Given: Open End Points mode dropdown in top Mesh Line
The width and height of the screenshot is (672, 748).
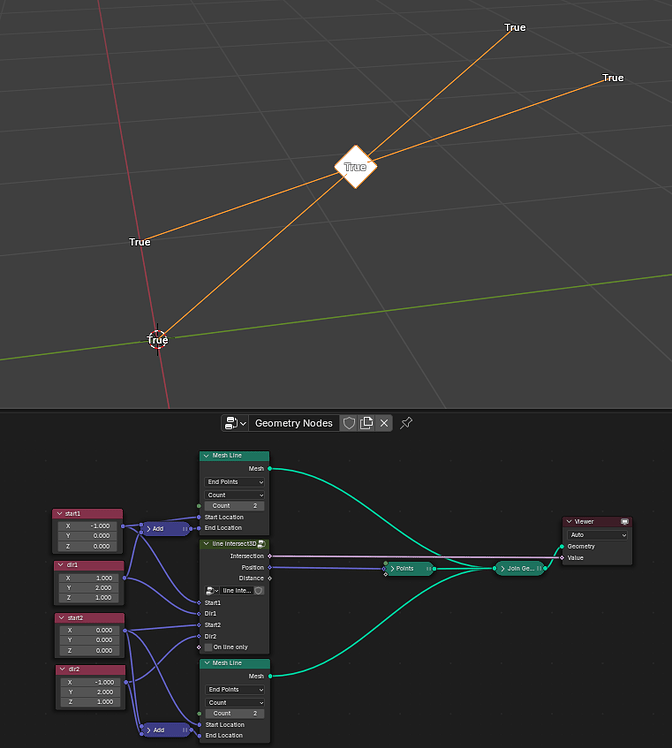Looking at the screenshot, I should pos(235,482).
